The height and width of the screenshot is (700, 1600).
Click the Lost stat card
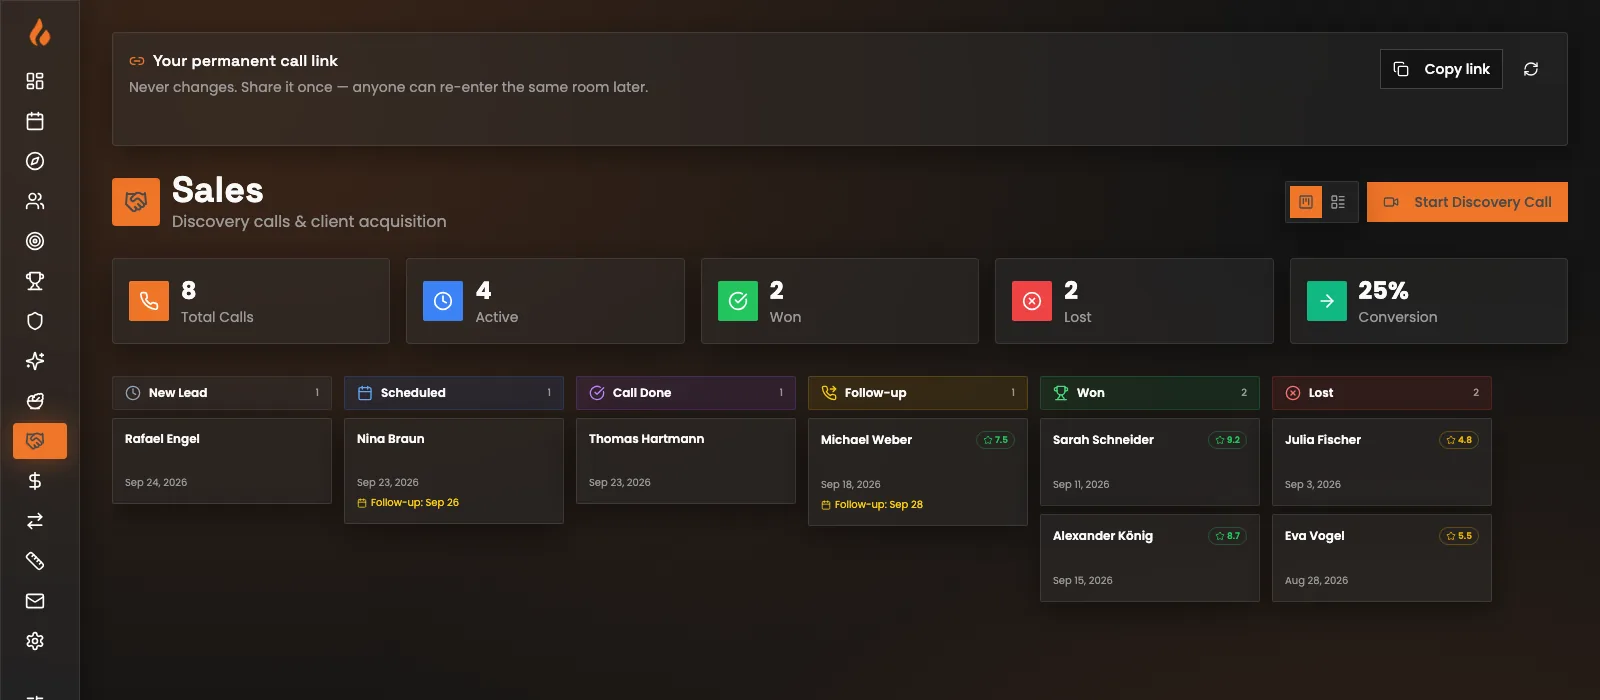pyautogui.click(x=1134, y=301)
